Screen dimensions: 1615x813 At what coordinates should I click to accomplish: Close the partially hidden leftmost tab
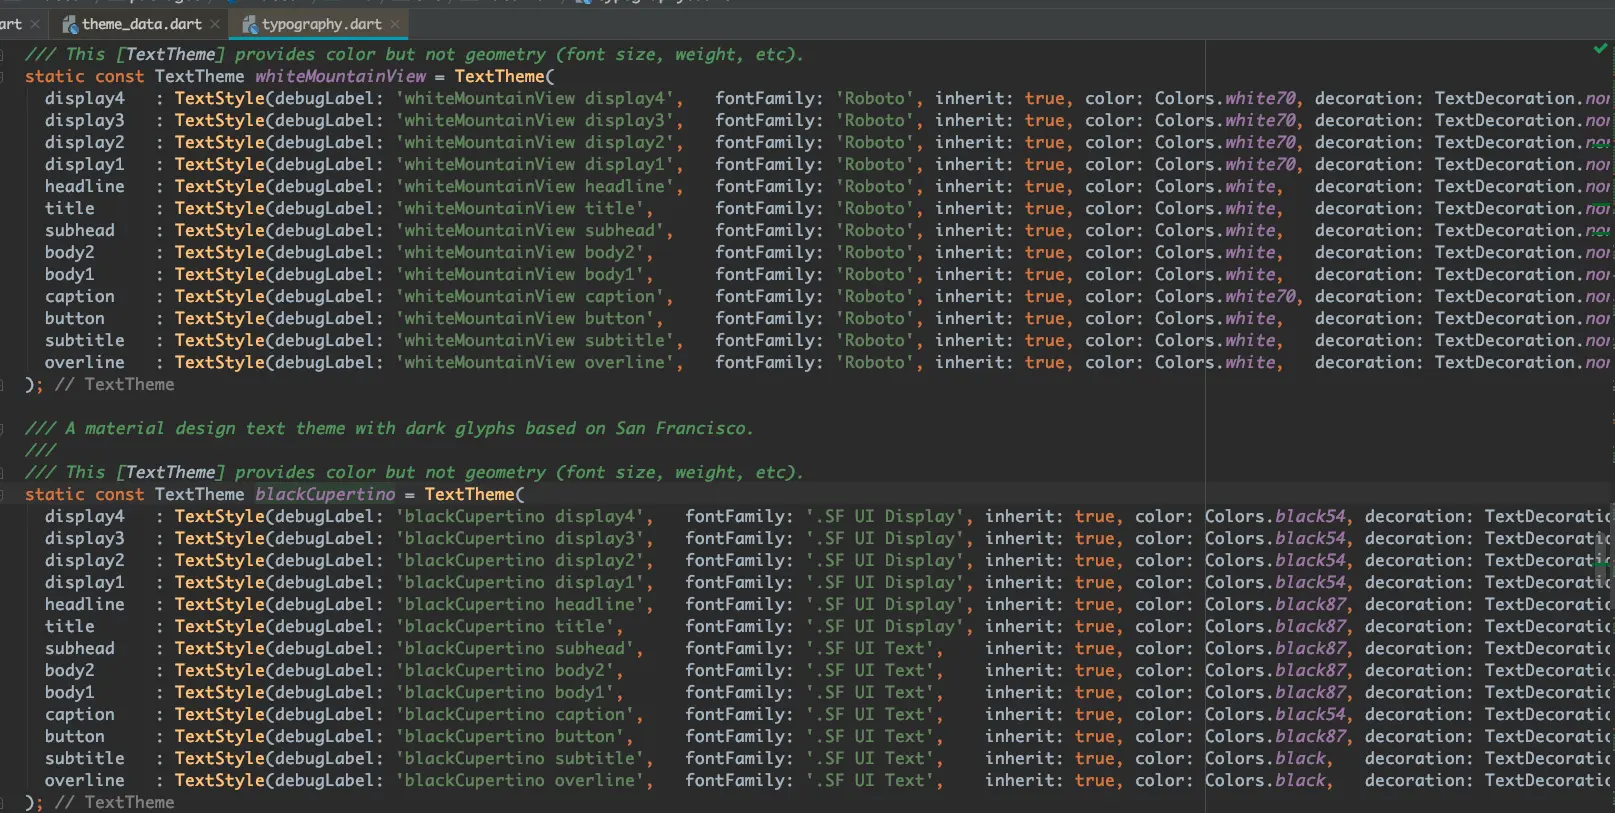[35, 24]
